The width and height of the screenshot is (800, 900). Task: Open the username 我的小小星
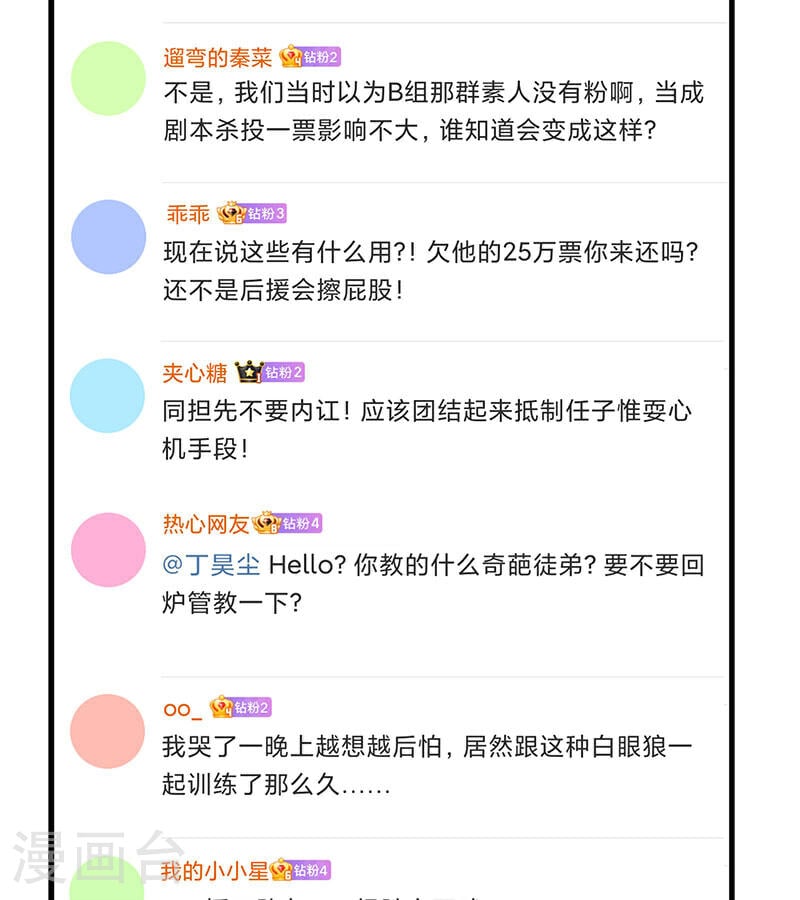click(x=214, y=871)
